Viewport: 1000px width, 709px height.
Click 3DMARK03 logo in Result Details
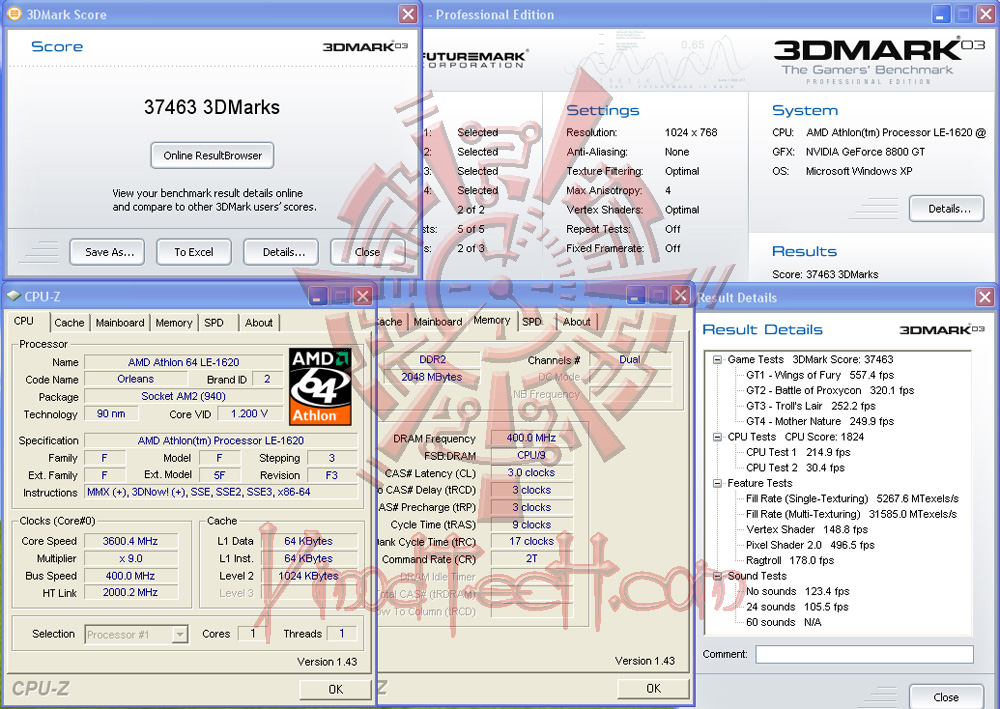tap(942, 330)
